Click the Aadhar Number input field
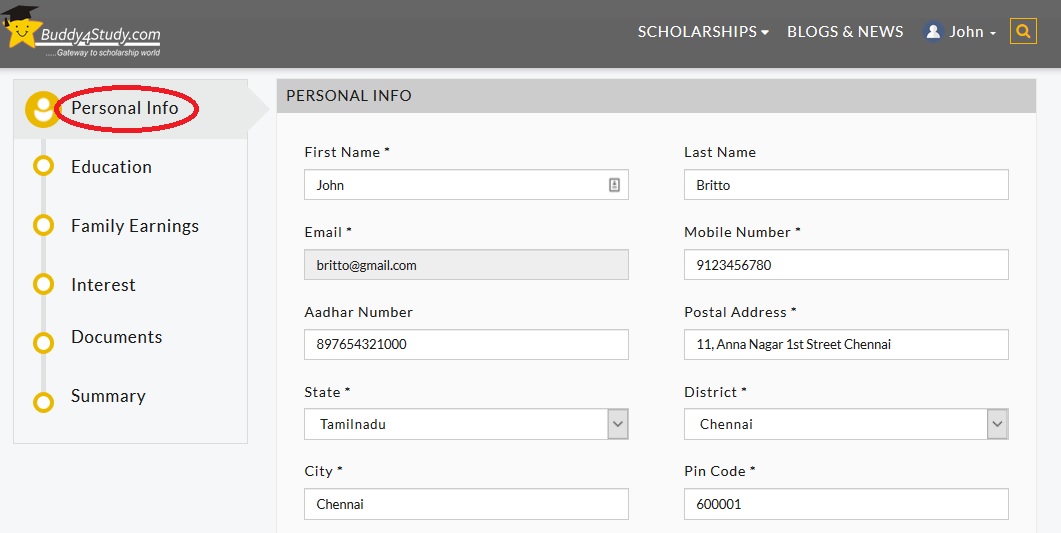 pyautogui.click(x=466, y=344)
